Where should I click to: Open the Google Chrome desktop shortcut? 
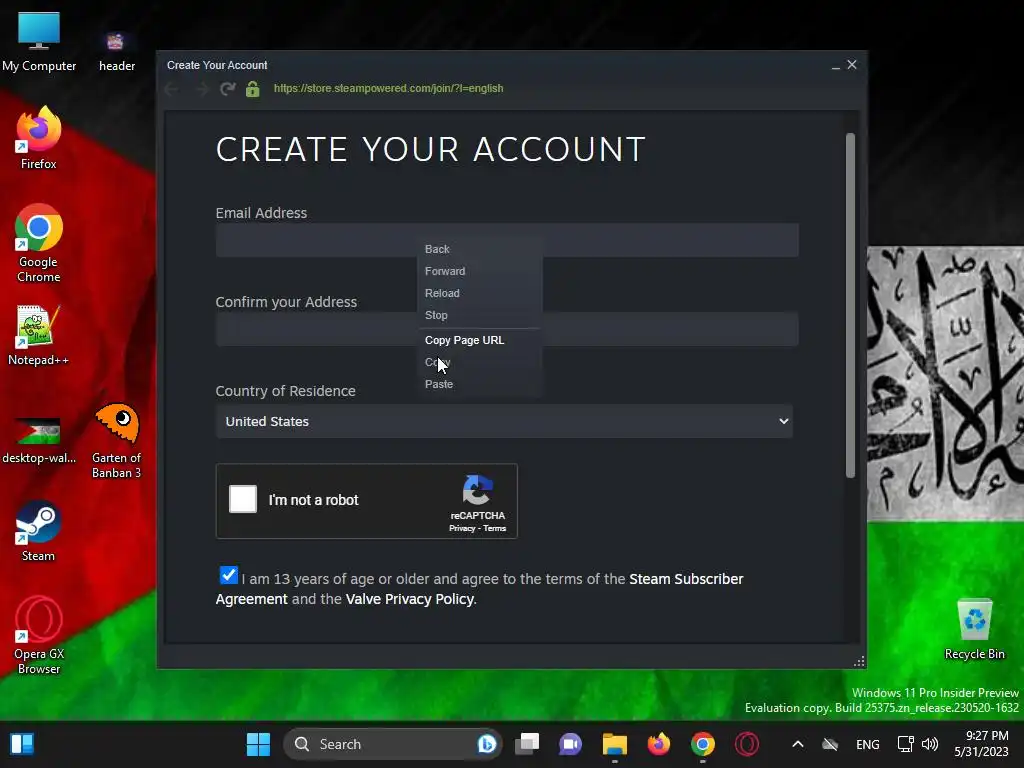(x=39, y=243)
